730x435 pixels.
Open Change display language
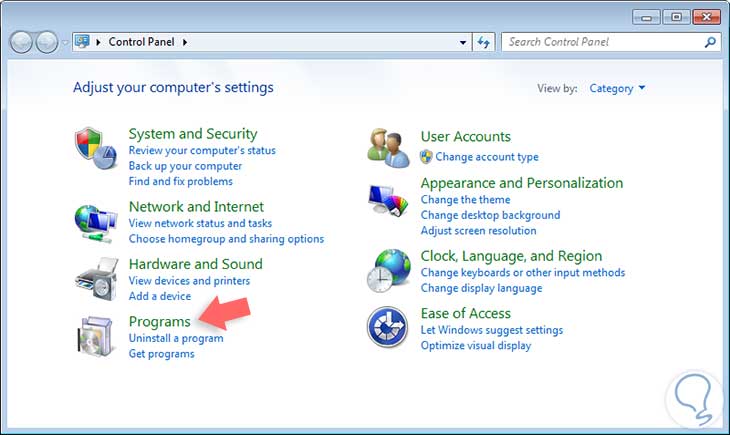click(x=481, y=288)
